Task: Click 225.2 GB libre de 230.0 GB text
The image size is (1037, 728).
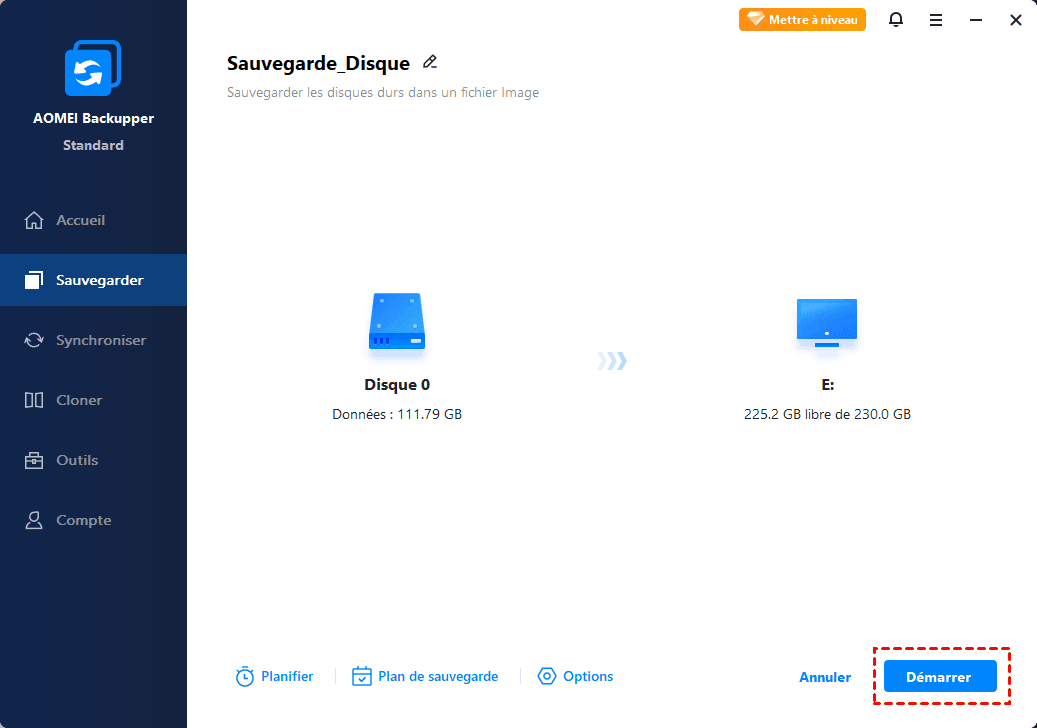Action: (x=827, y=415)
